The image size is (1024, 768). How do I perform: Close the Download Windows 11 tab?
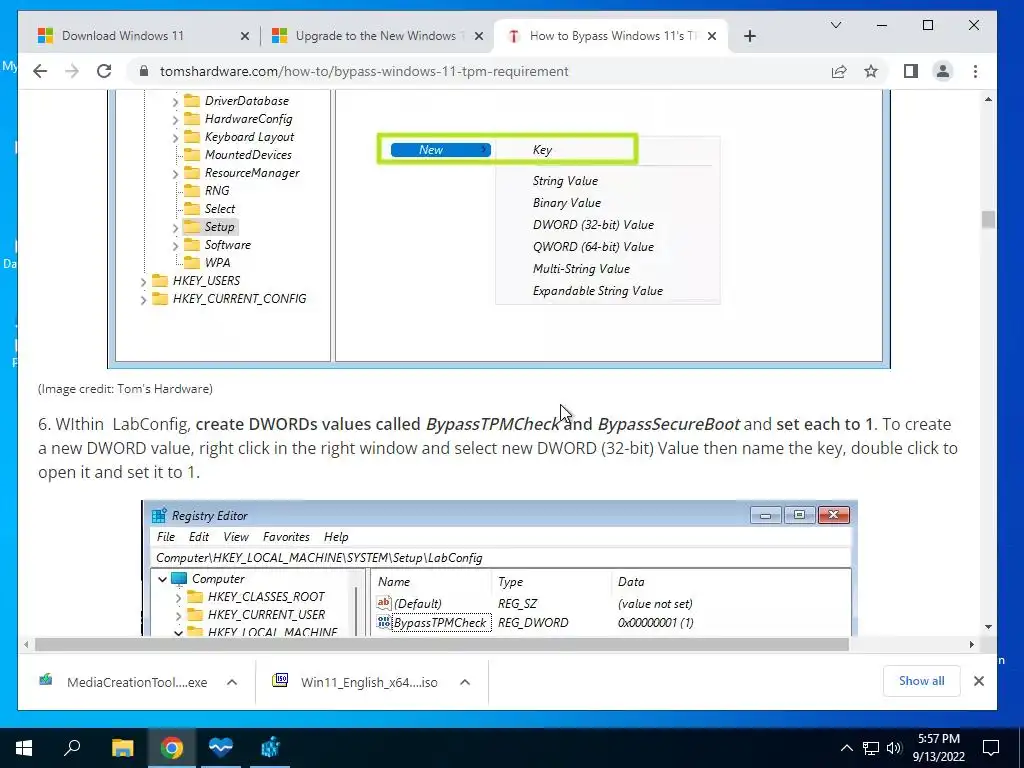(245, 37)
